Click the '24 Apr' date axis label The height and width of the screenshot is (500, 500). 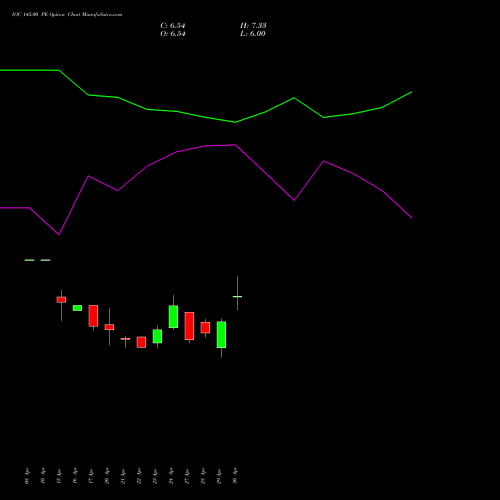(171, 476)
